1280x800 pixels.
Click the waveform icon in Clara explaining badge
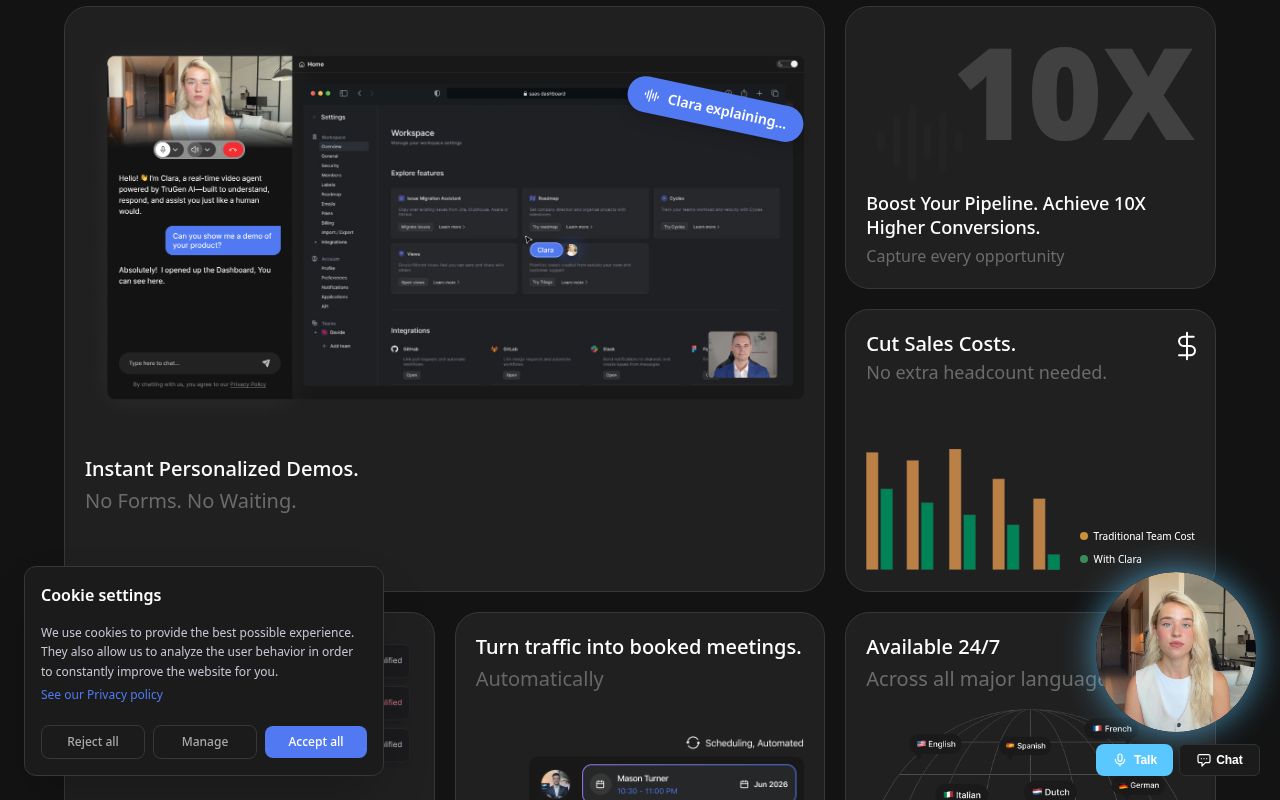(x=652, y=96)
